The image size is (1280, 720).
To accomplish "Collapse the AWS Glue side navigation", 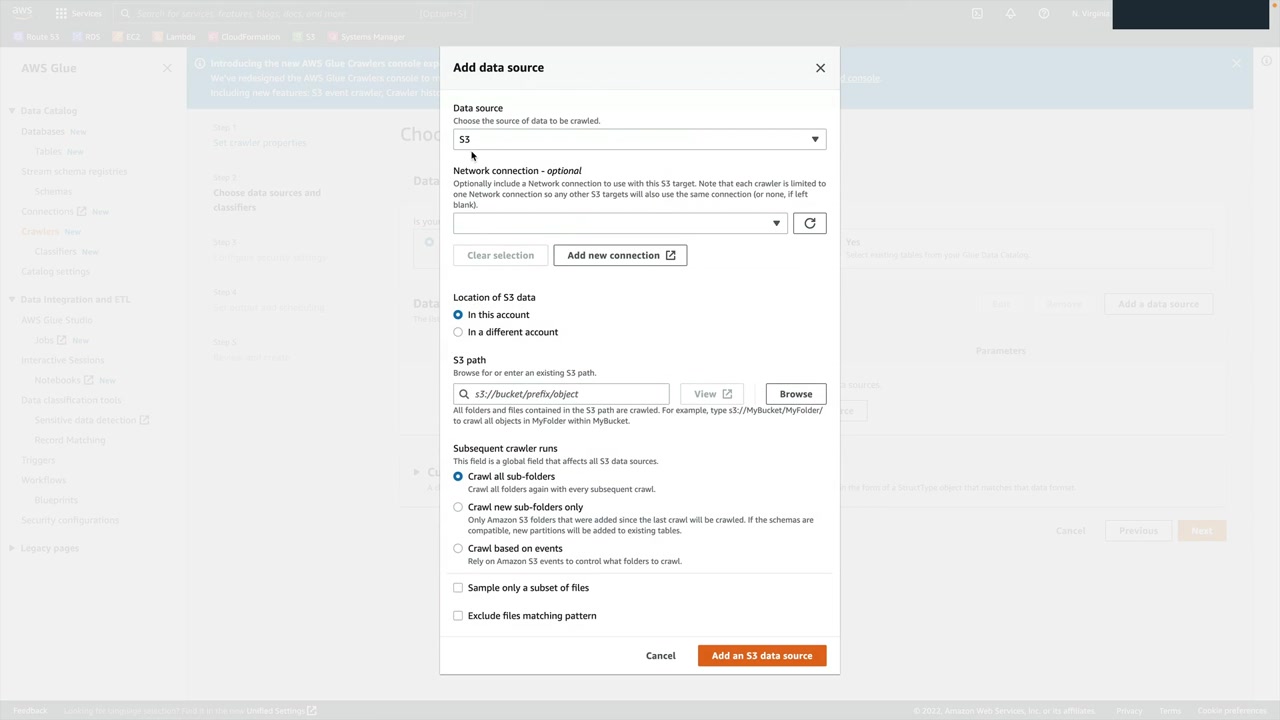I will pyautogui.click(x=167, y=68).
